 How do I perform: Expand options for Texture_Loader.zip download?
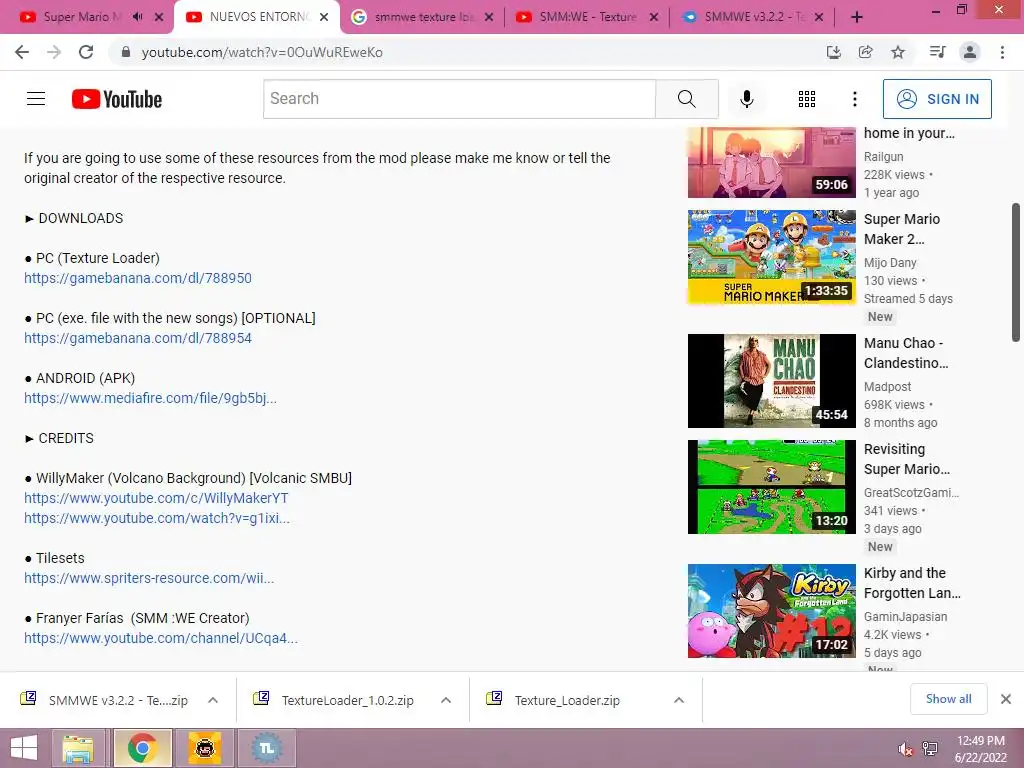679,700
